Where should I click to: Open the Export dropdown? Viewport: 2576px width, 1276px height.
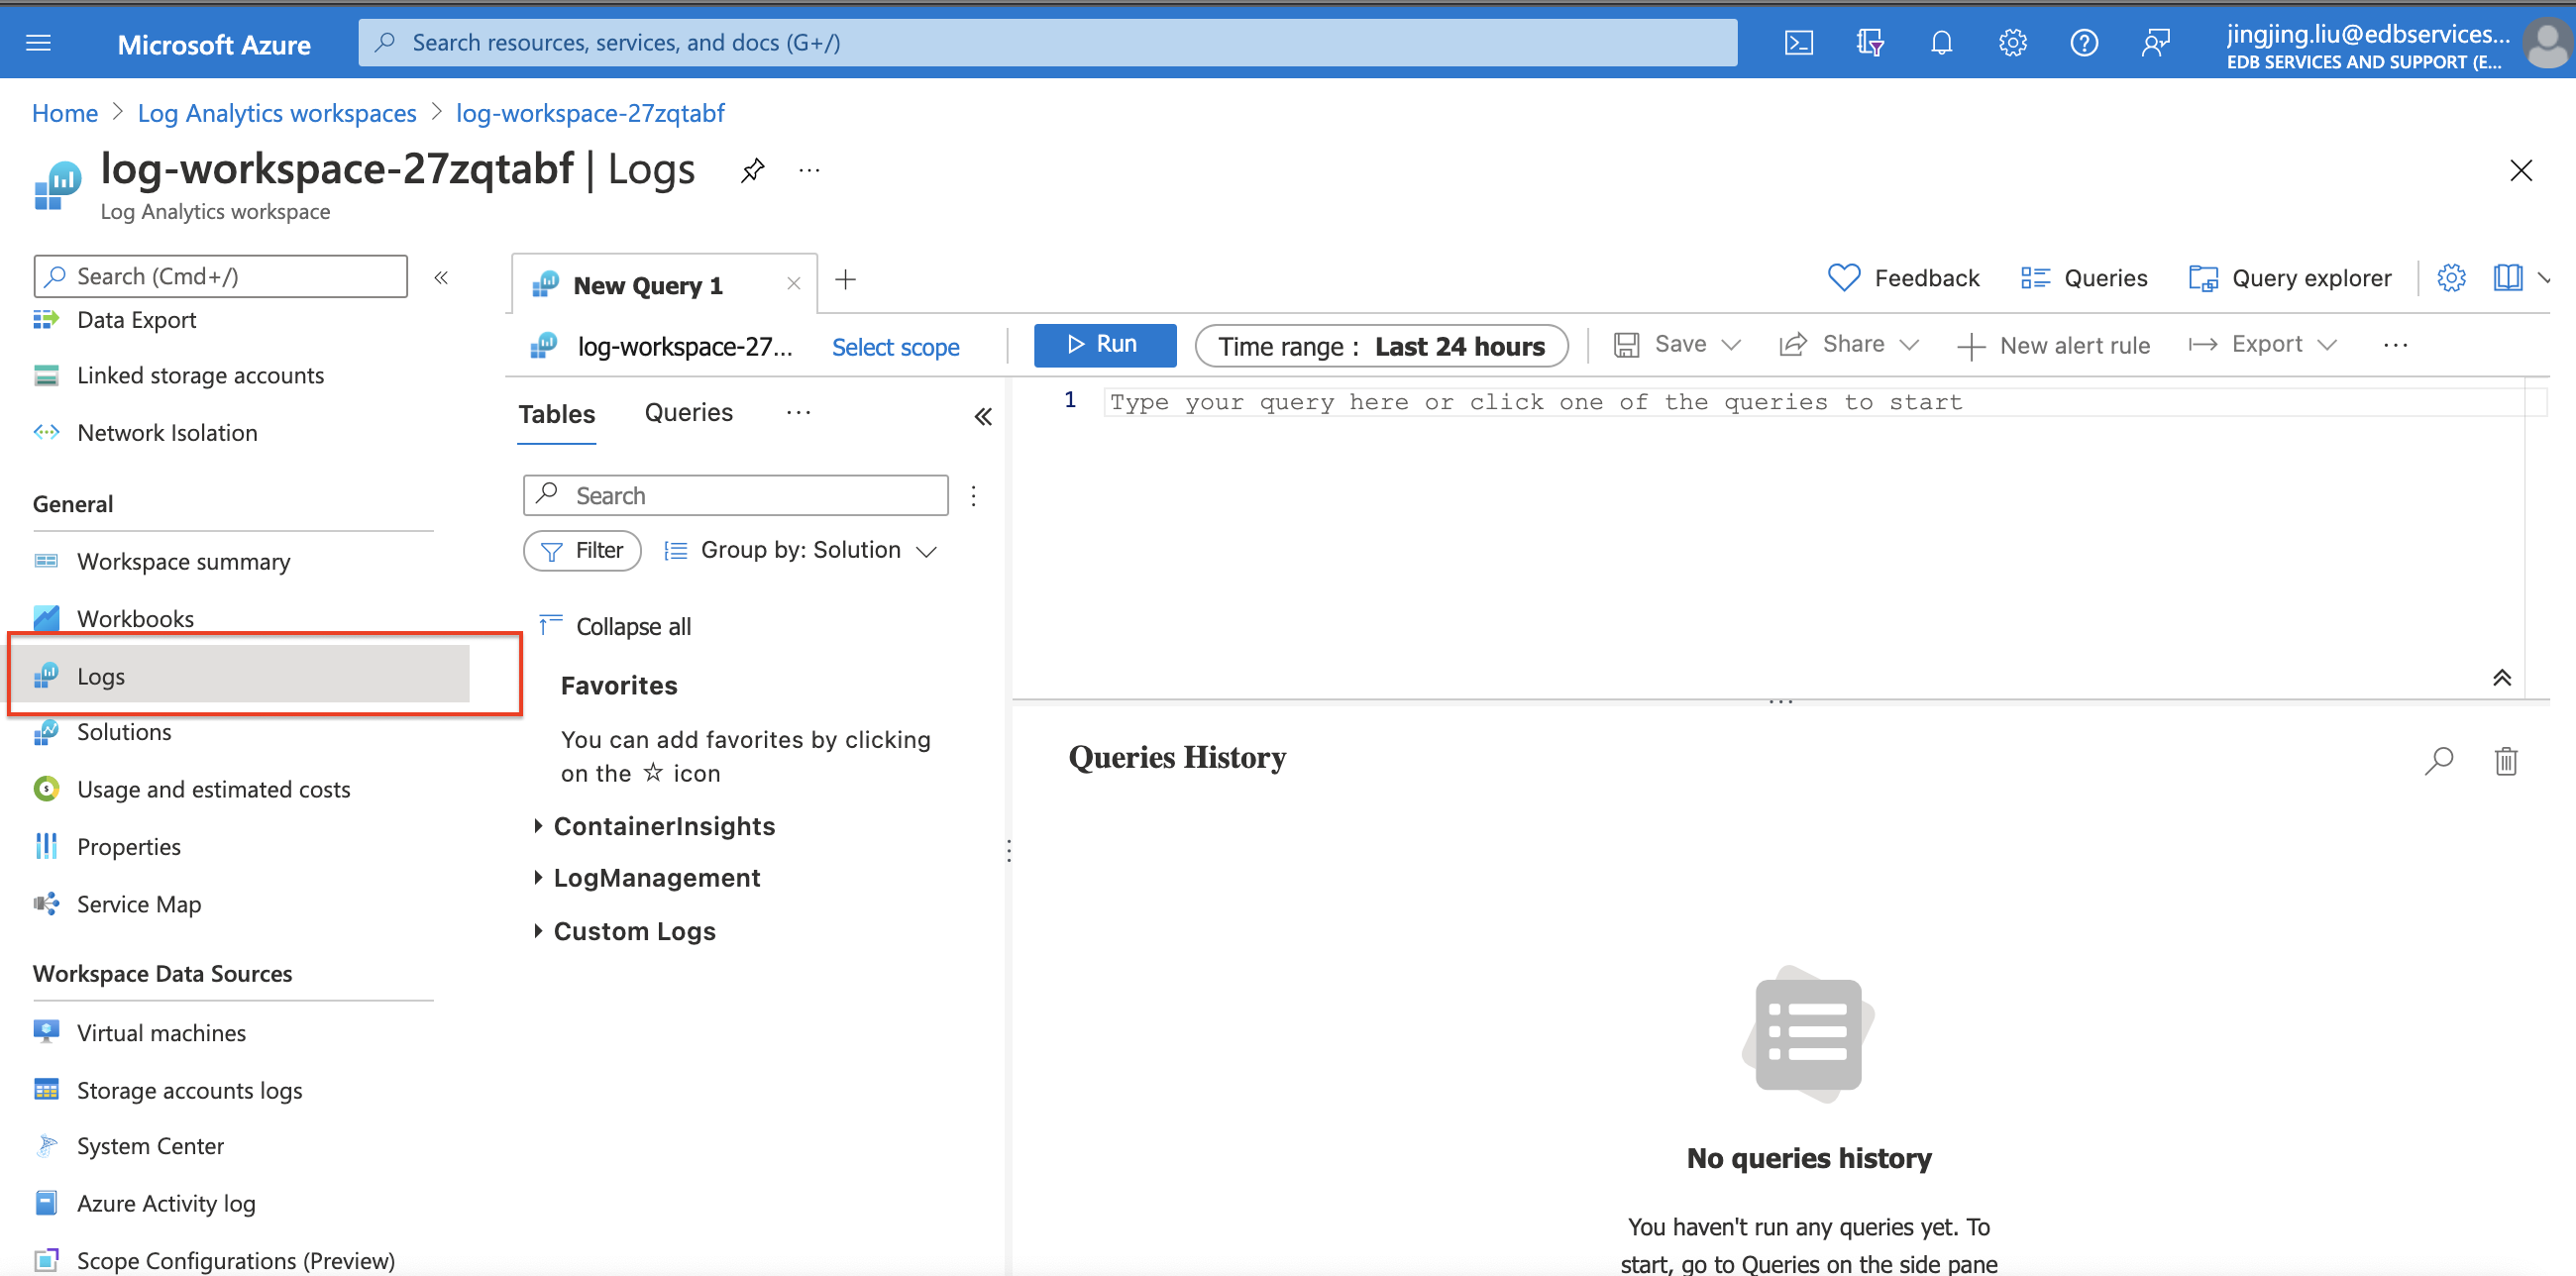click(2262, 345)
